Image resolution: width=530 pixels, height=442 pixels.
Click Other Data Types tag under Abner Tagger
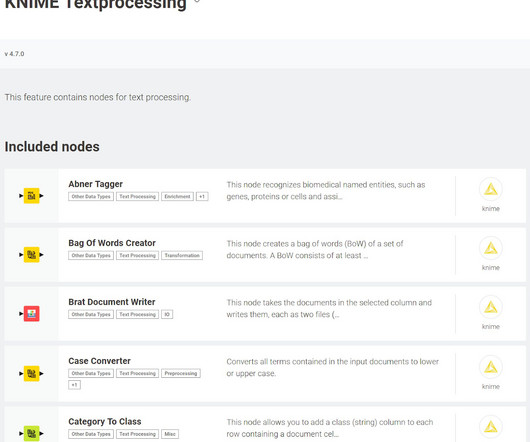coord(91,196)
